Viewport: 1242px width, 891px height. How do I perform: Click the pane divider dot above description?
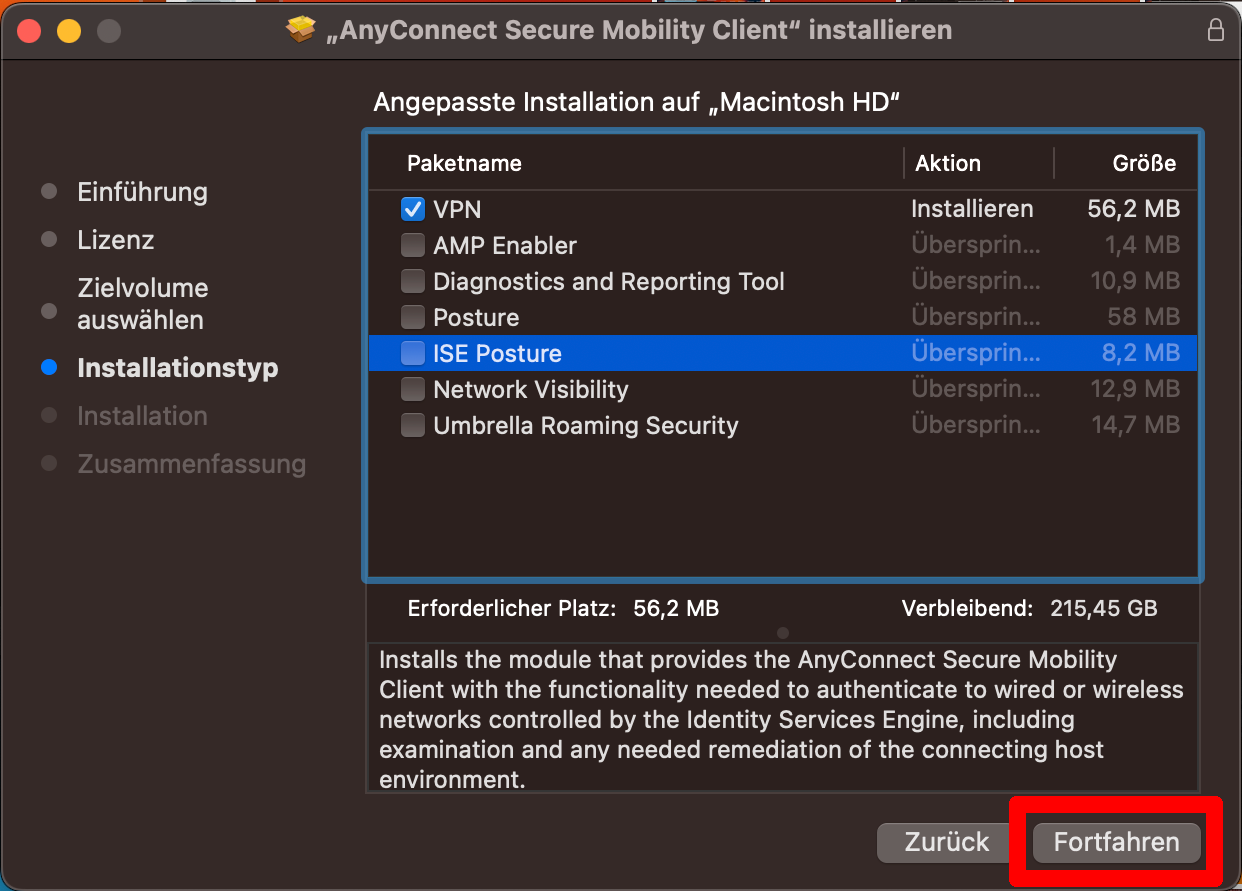[783, 632]
